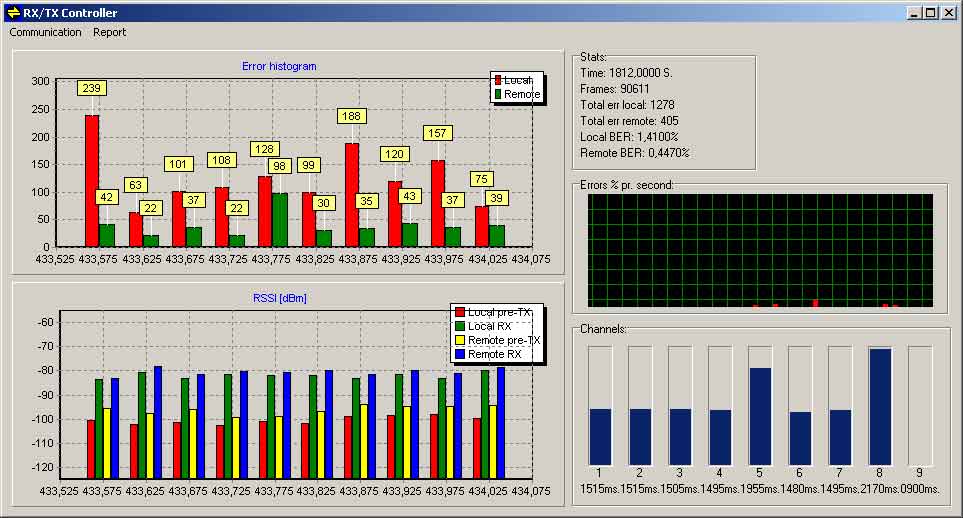Click the Error histogram chart title
963x518 pixels.
[x=279, y=66]
